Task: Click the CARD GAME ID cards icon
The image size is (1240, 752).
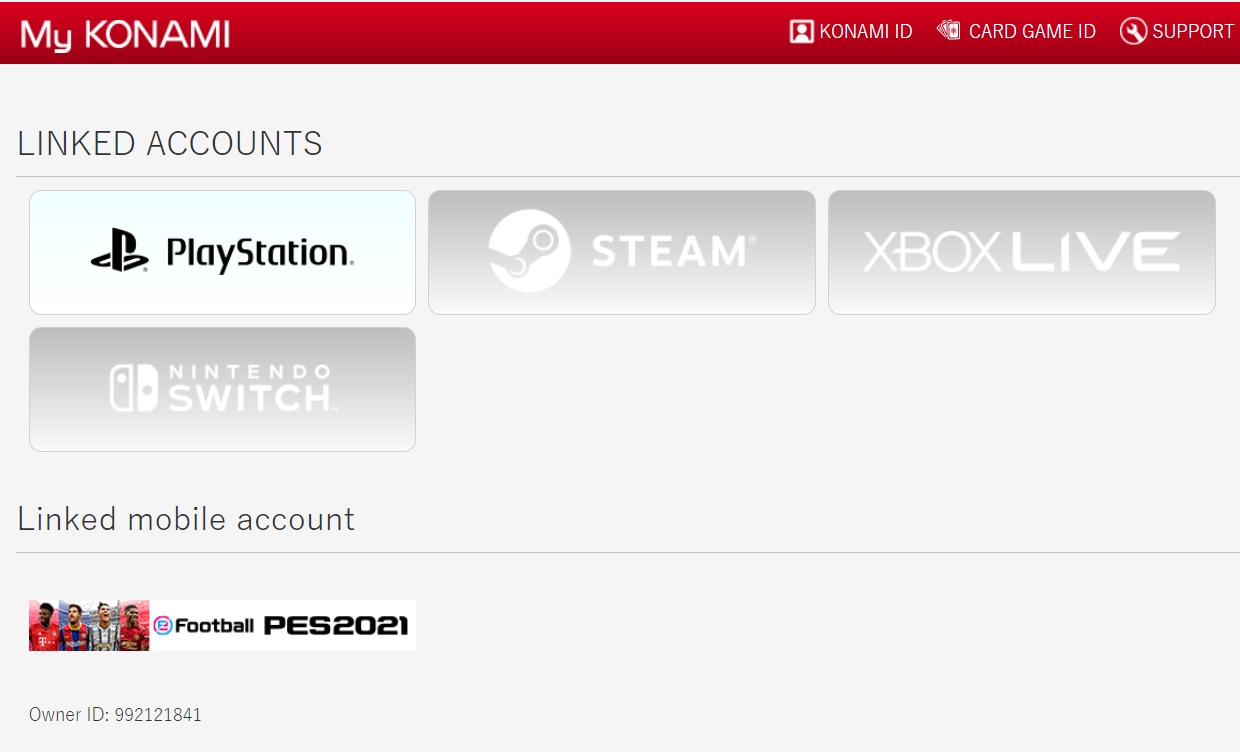Action: (x=948, y=30)
